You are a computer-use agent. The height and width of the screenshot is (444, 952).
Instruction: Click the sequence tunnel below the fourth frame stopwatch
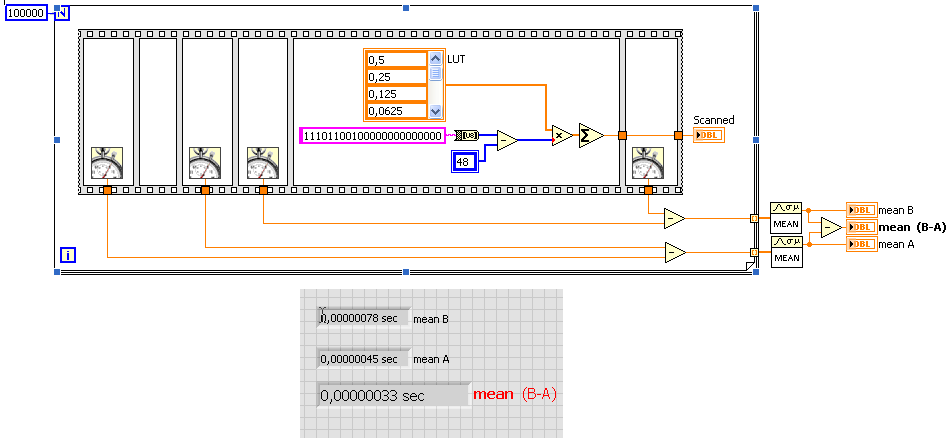click(263, 190)
